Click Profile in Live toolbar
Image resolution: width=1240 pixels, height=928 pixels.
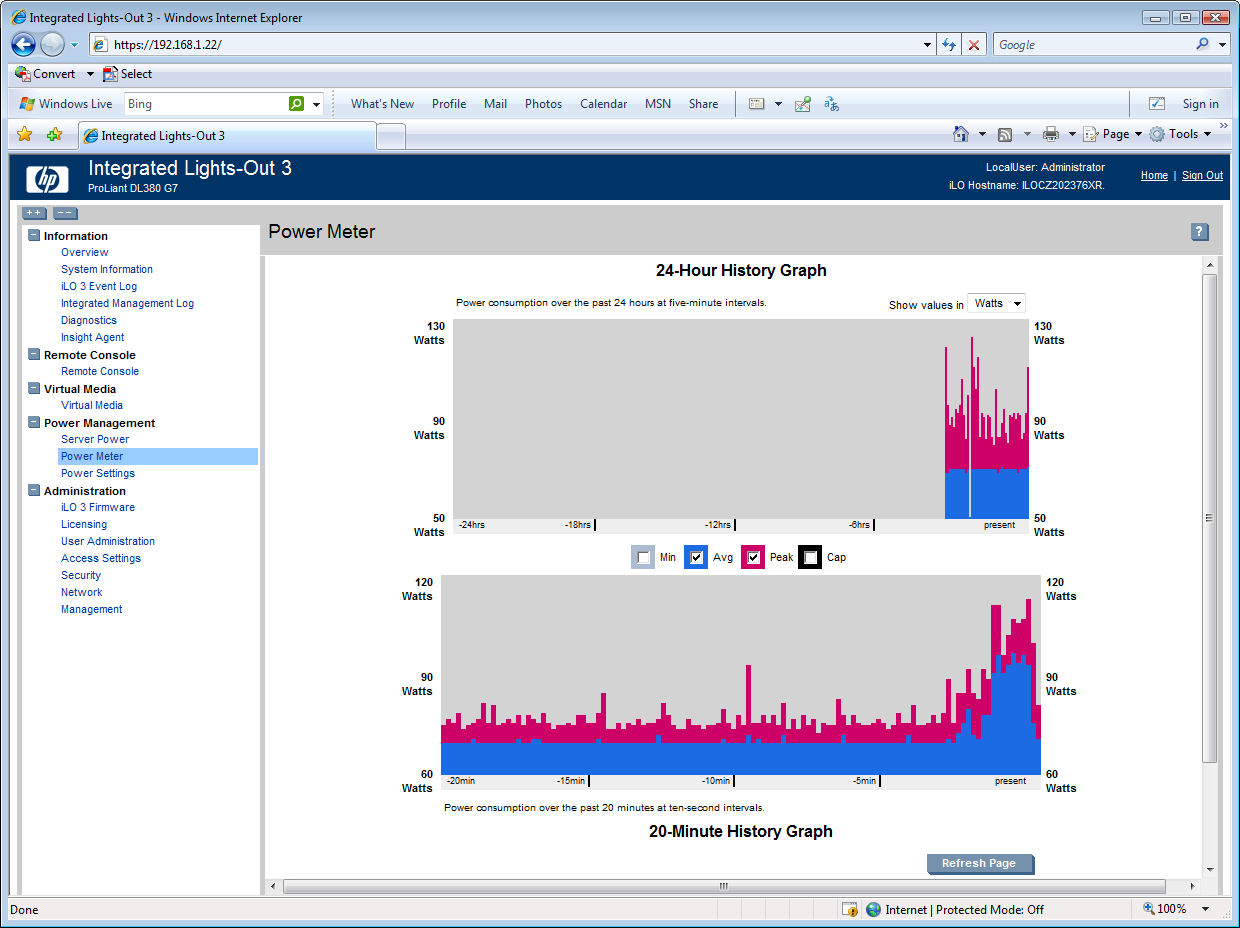pos(449,104)
